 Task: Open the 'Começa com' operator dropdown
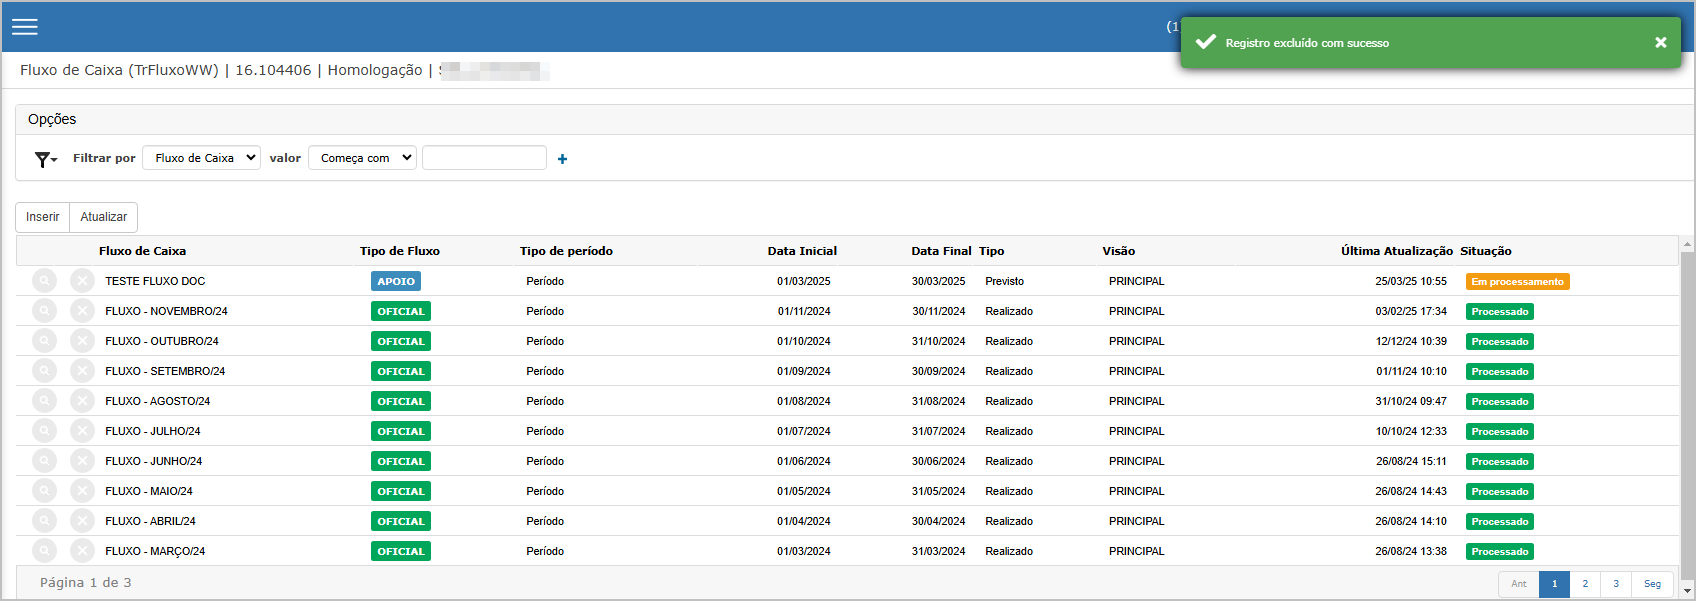pos(362,158)
